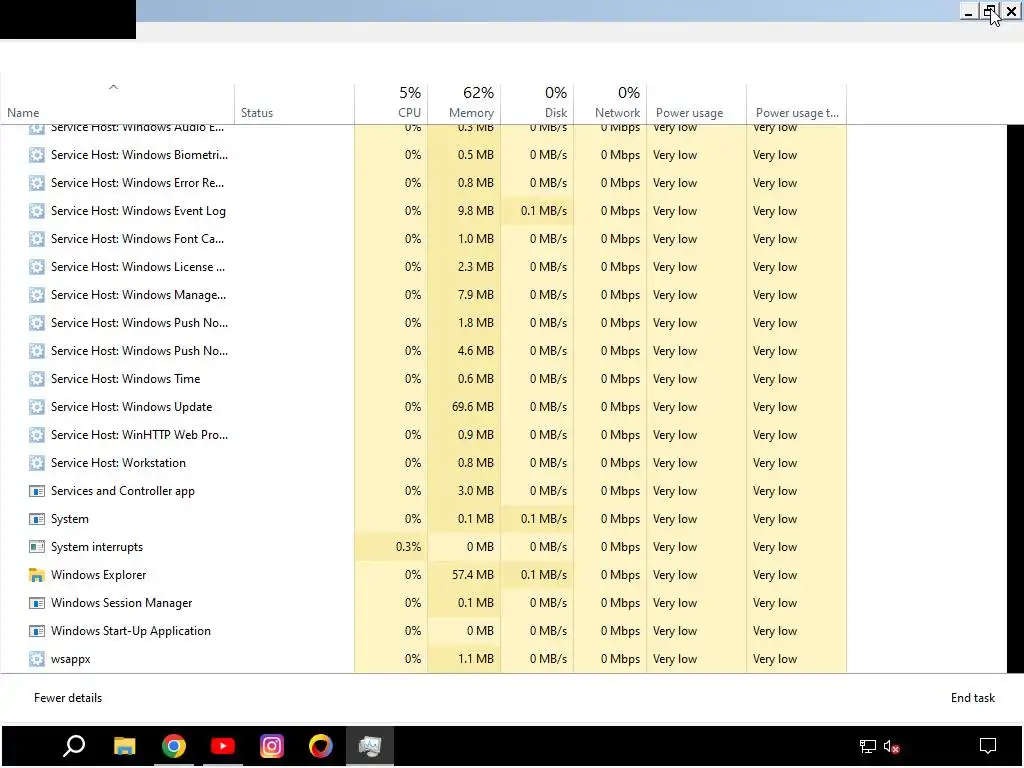Open the notification center icon
The image size is (1024, 768).
(987, 746)
